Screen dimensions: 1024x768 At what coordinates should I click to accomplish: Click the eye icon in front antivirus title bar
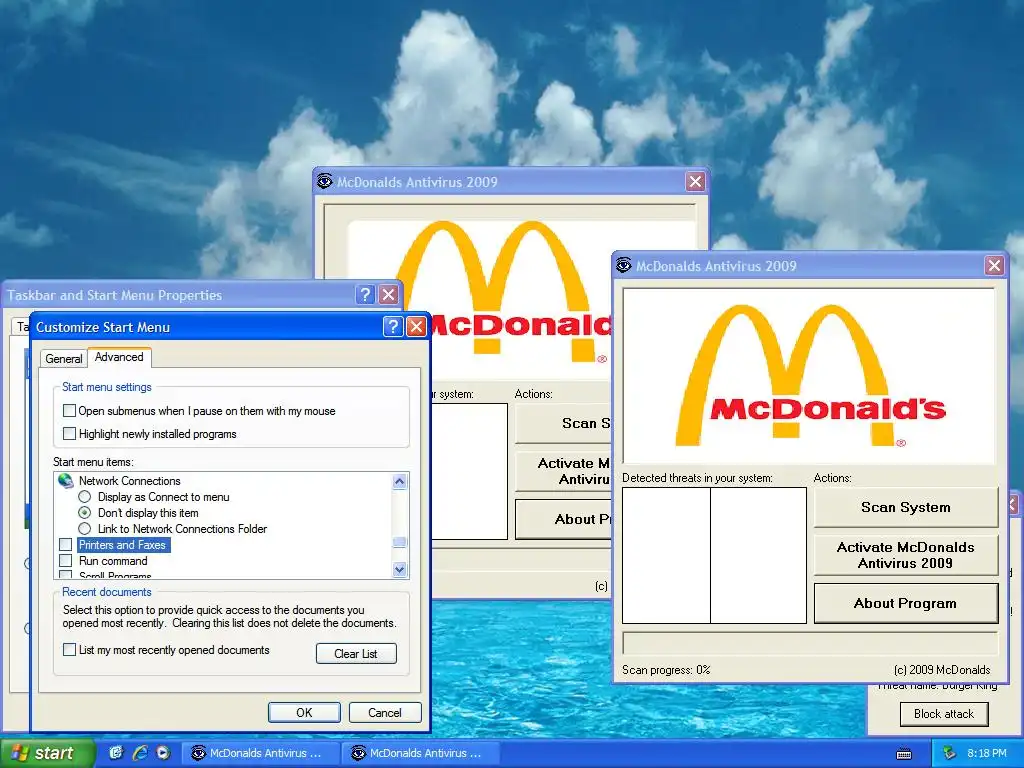(x=624, y=265)
